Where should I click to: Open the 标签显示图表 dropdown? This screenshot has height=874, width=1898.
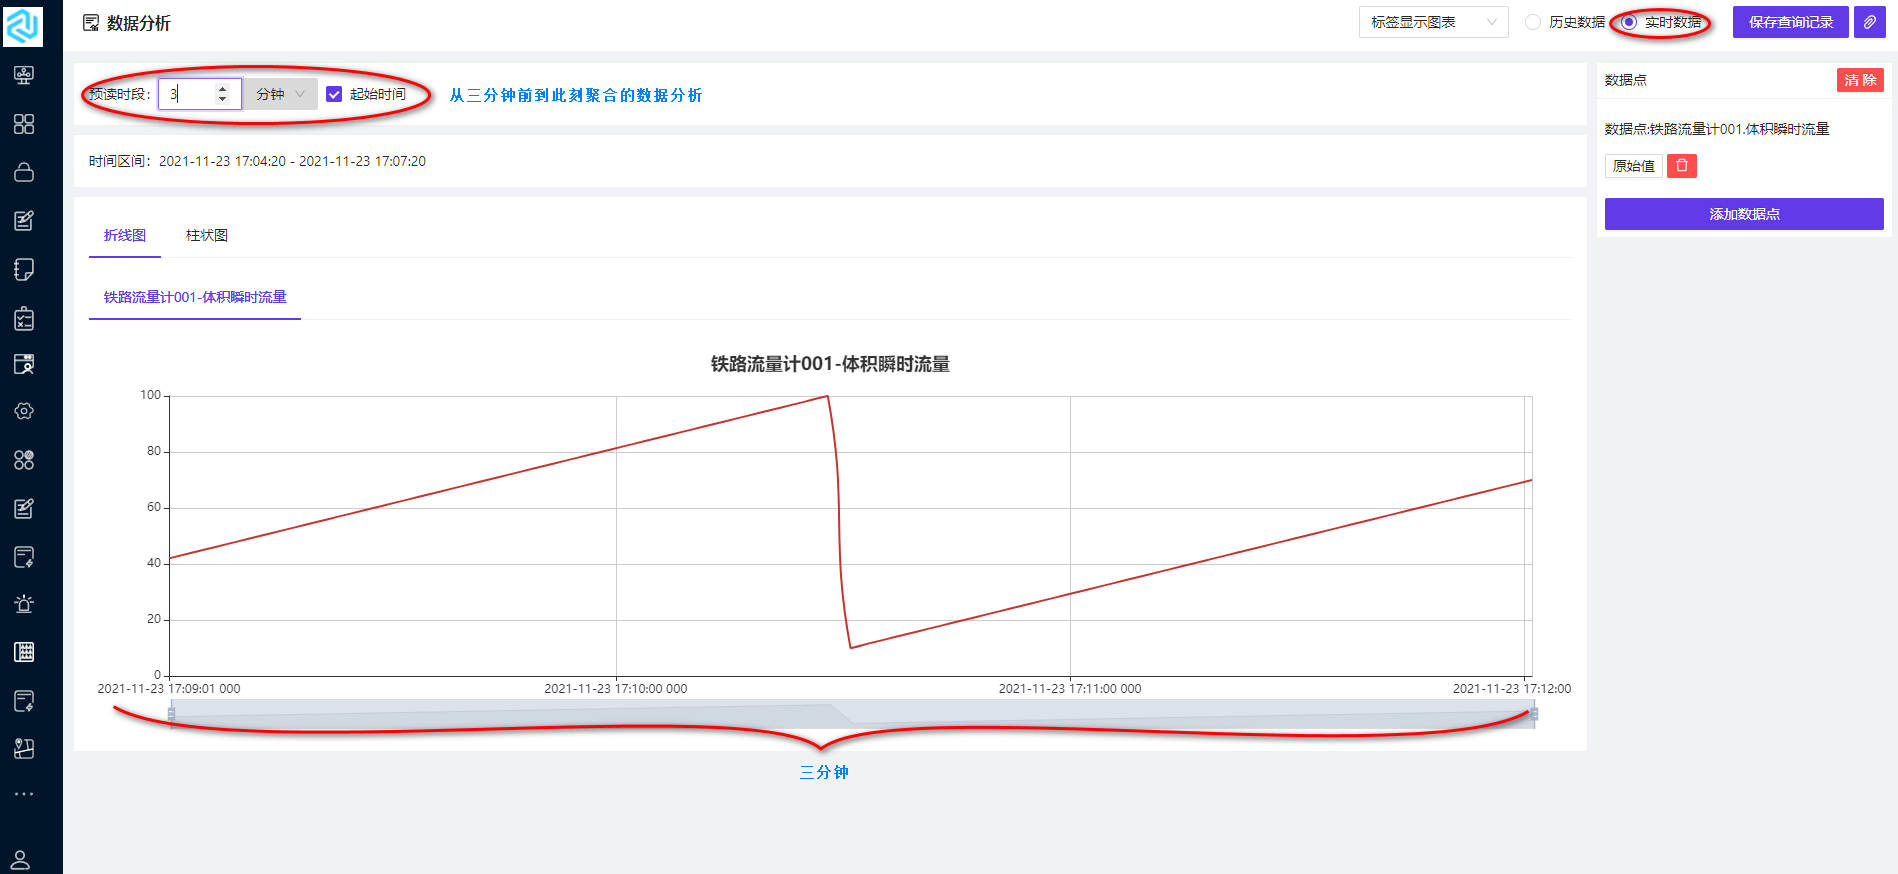1433,22
